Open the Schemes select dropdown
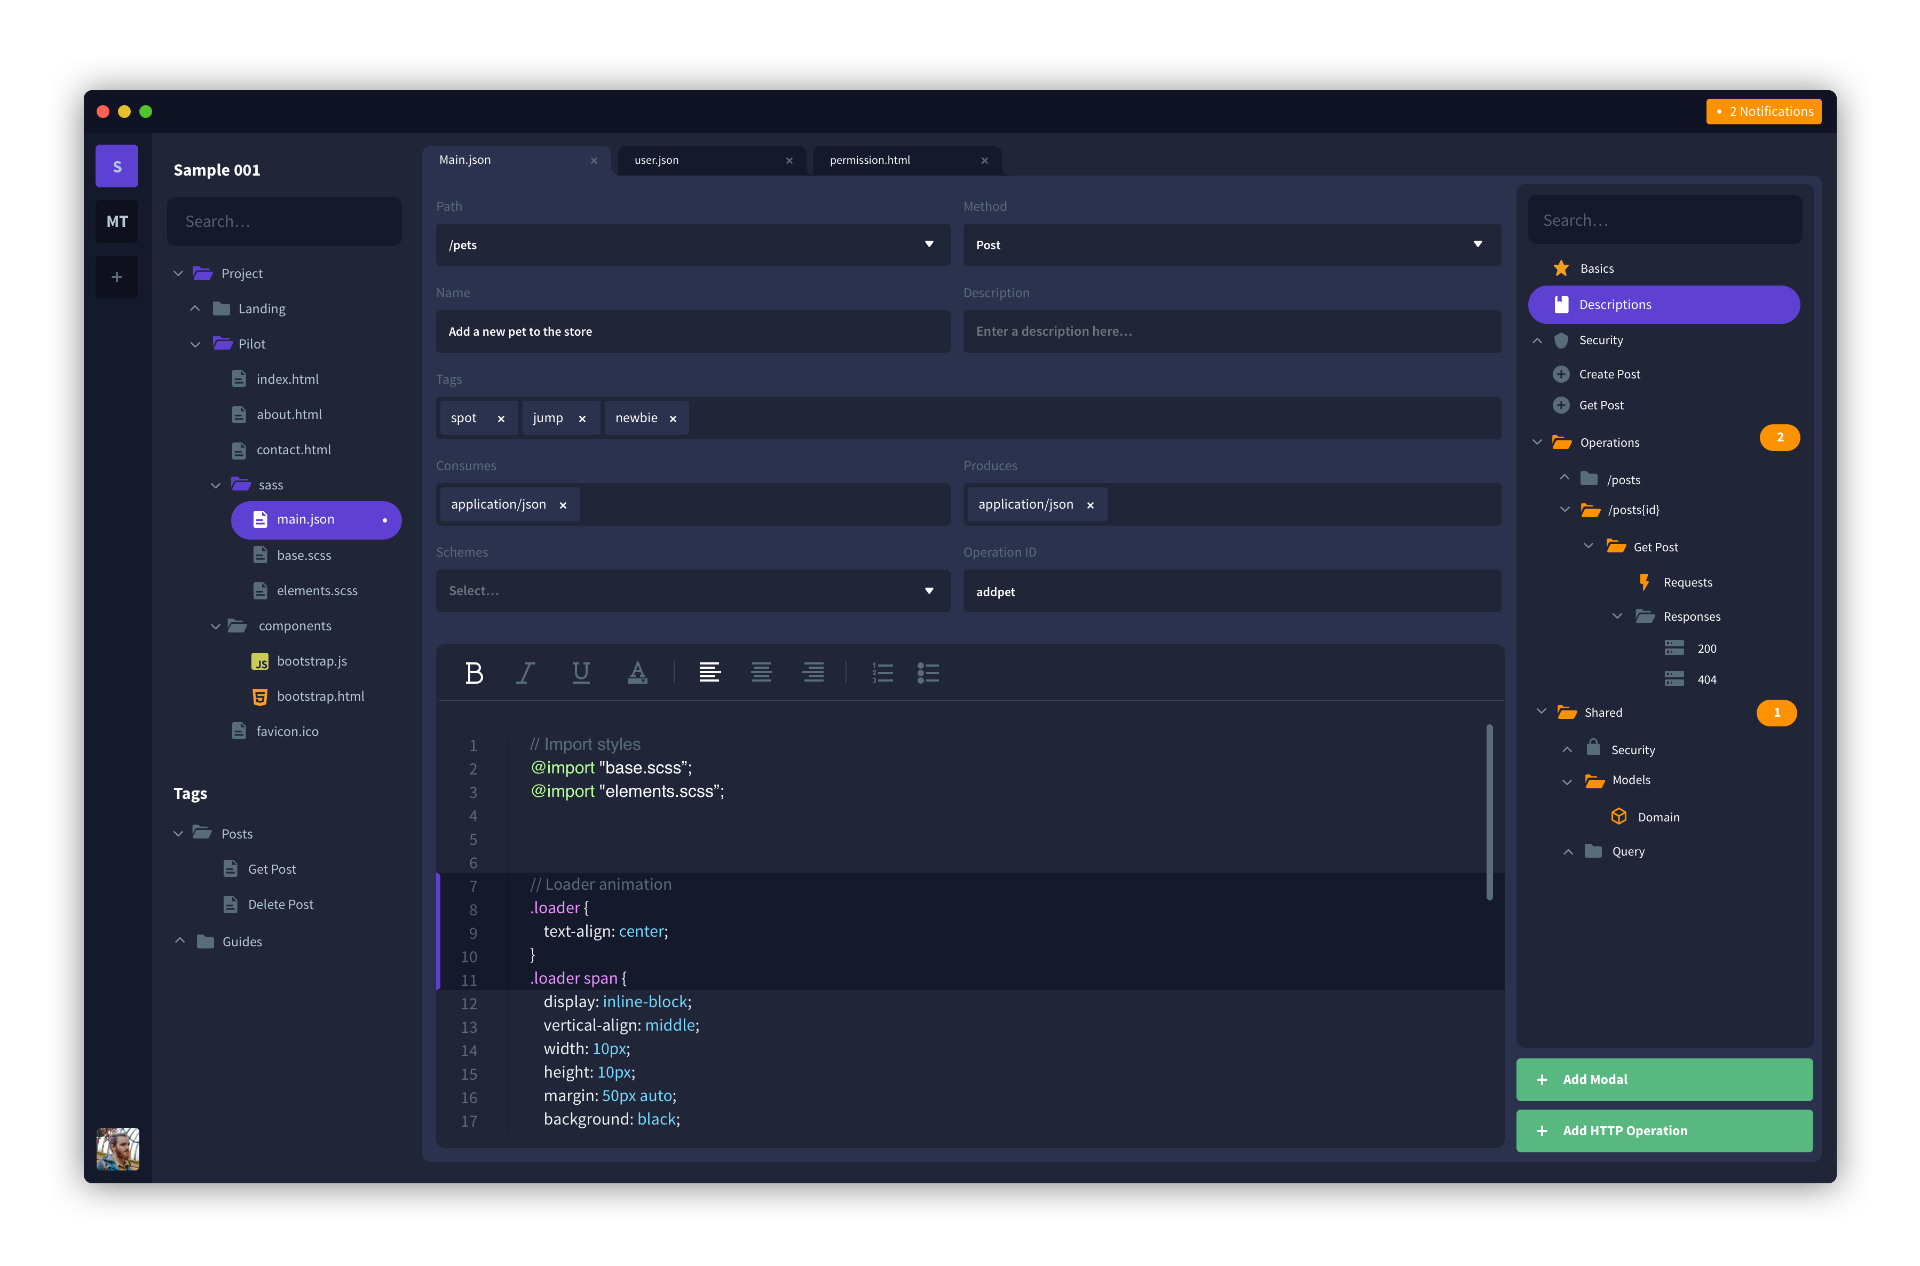1920x1266 pixels. click(x=692, y=591)
